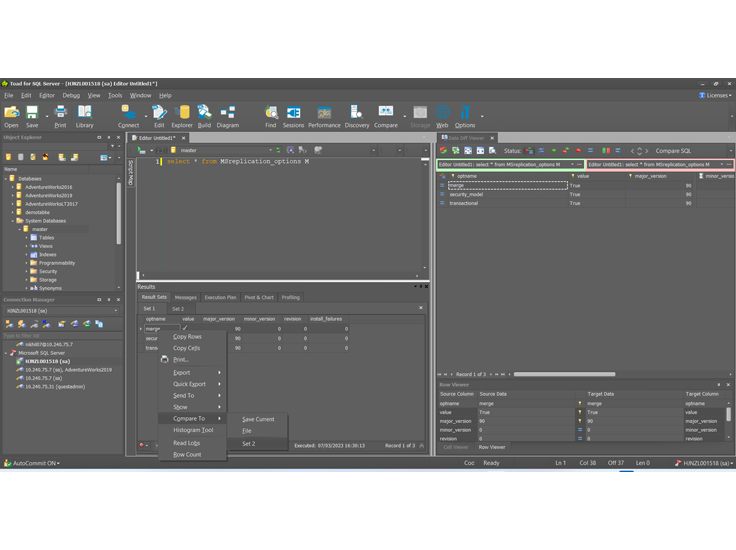Expand the Tables node under master

[x=27, y=237]
